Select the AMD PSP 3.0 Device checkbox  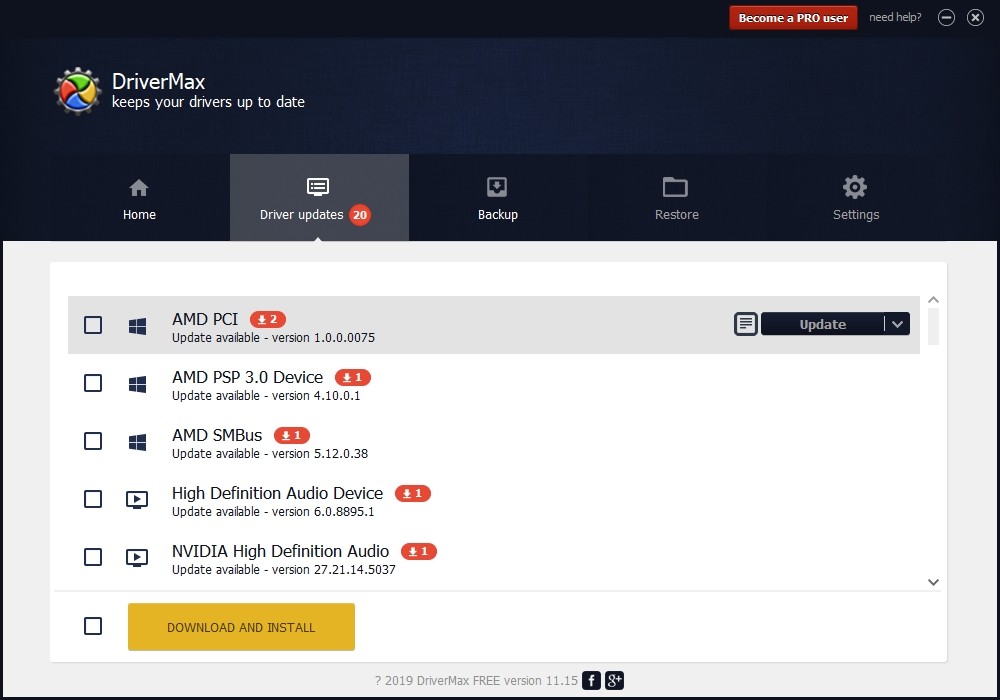coord(93,383)
